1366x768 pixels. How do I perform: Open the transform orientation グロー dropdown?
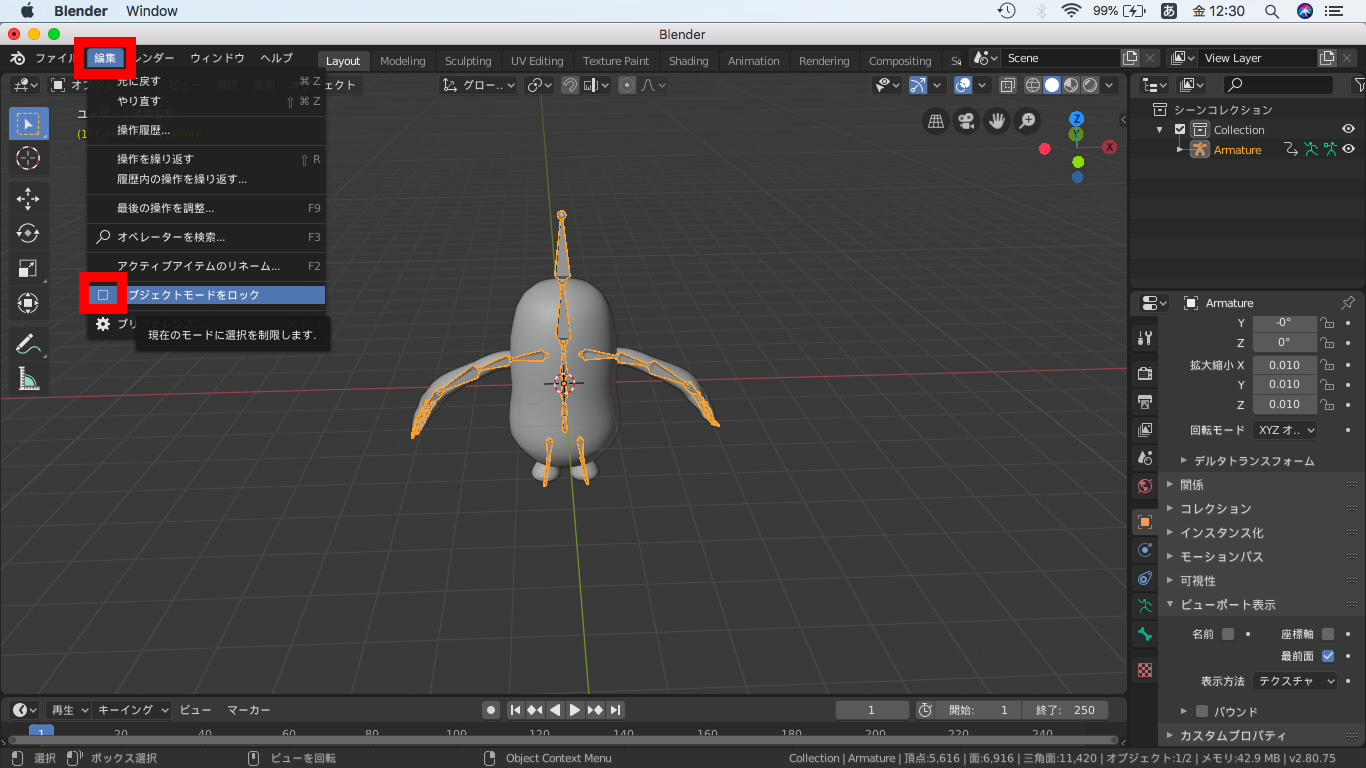(480, 86)
